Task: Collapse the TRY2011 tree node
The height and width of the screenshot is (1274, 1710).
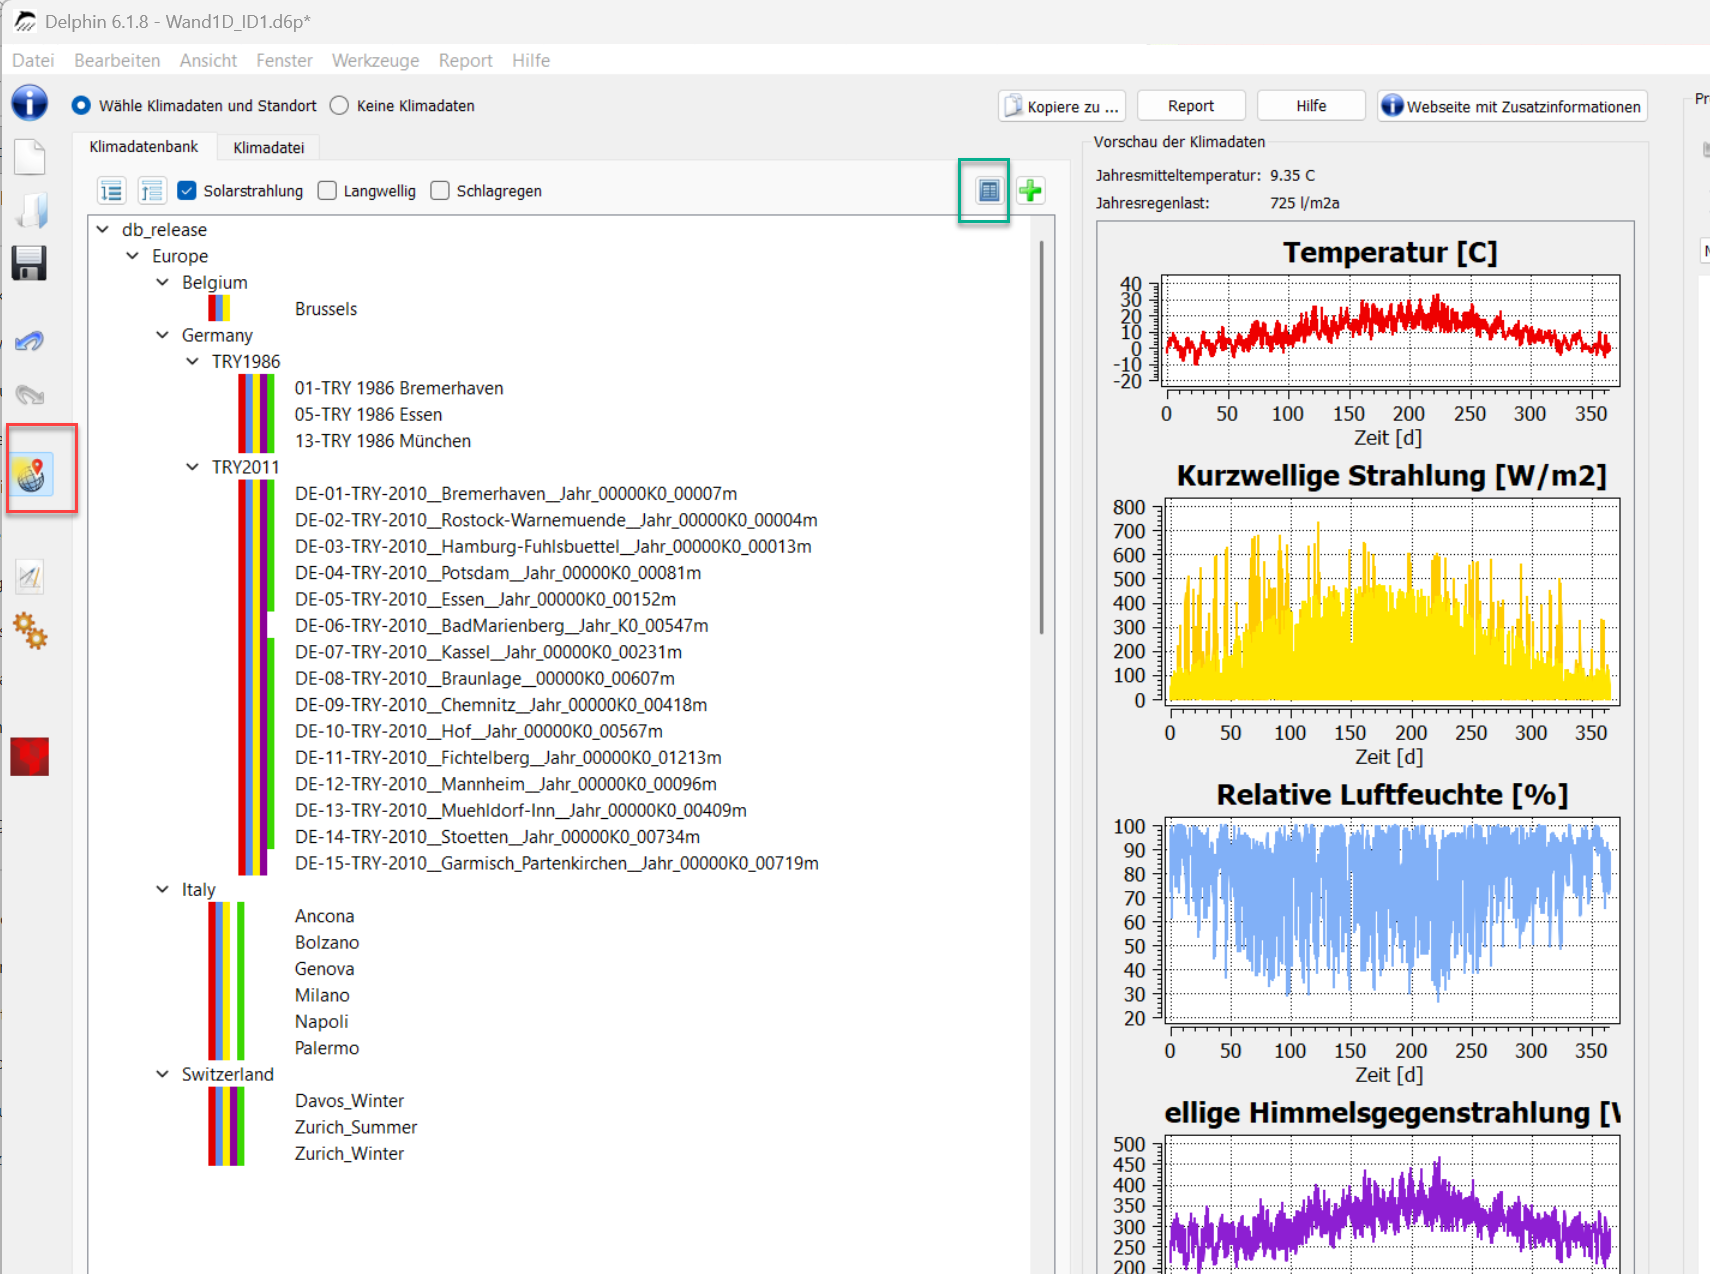Action: pyautogui.click(x=193, y=467)
